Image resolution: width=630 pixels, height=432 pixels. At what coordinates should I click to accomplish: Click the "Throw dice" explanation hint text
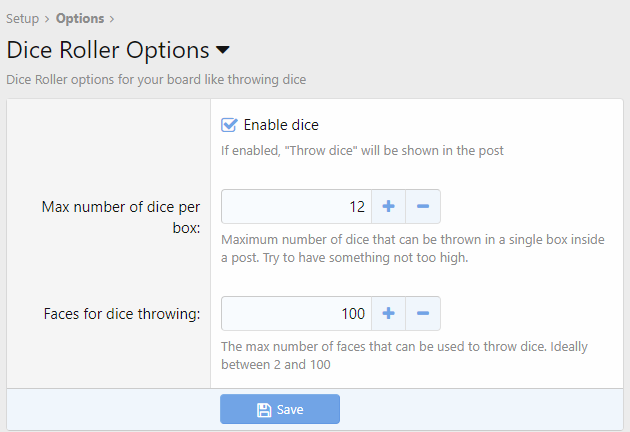(361, 151)
